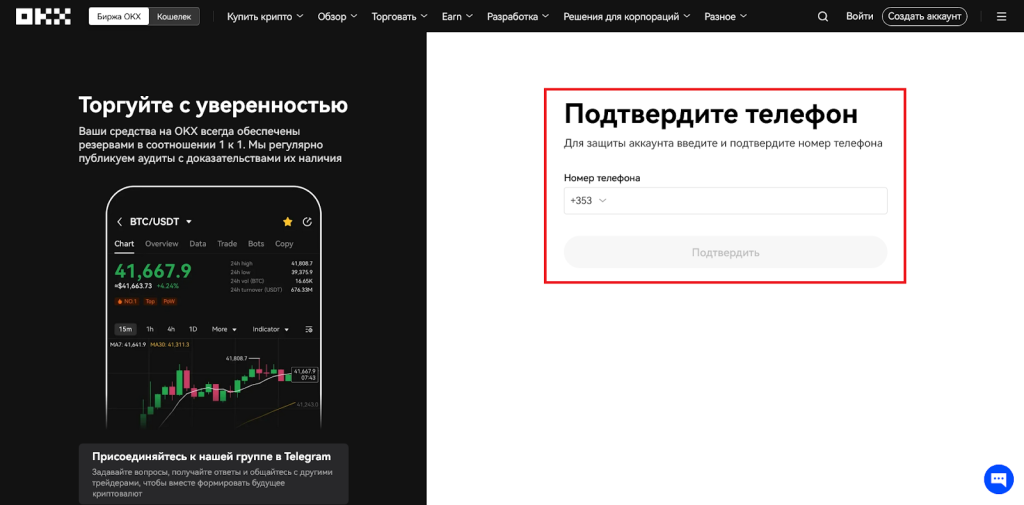
Task: Switch to Биржа OKX toggle
Action: point(118,16)
